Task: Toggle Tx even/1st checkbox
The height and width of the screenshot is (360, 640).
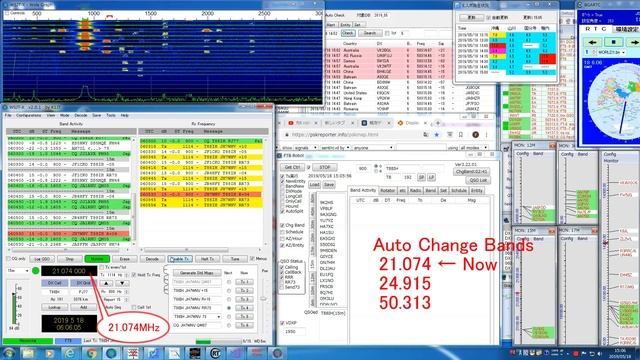Action: (102, 267)
